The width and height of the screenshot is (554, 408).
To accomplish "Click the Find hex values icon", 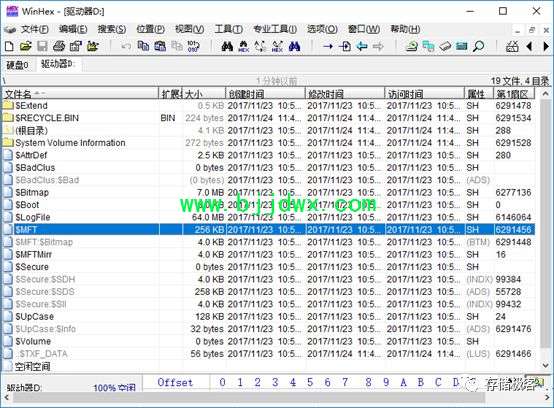I will click(x=244, y=46).
